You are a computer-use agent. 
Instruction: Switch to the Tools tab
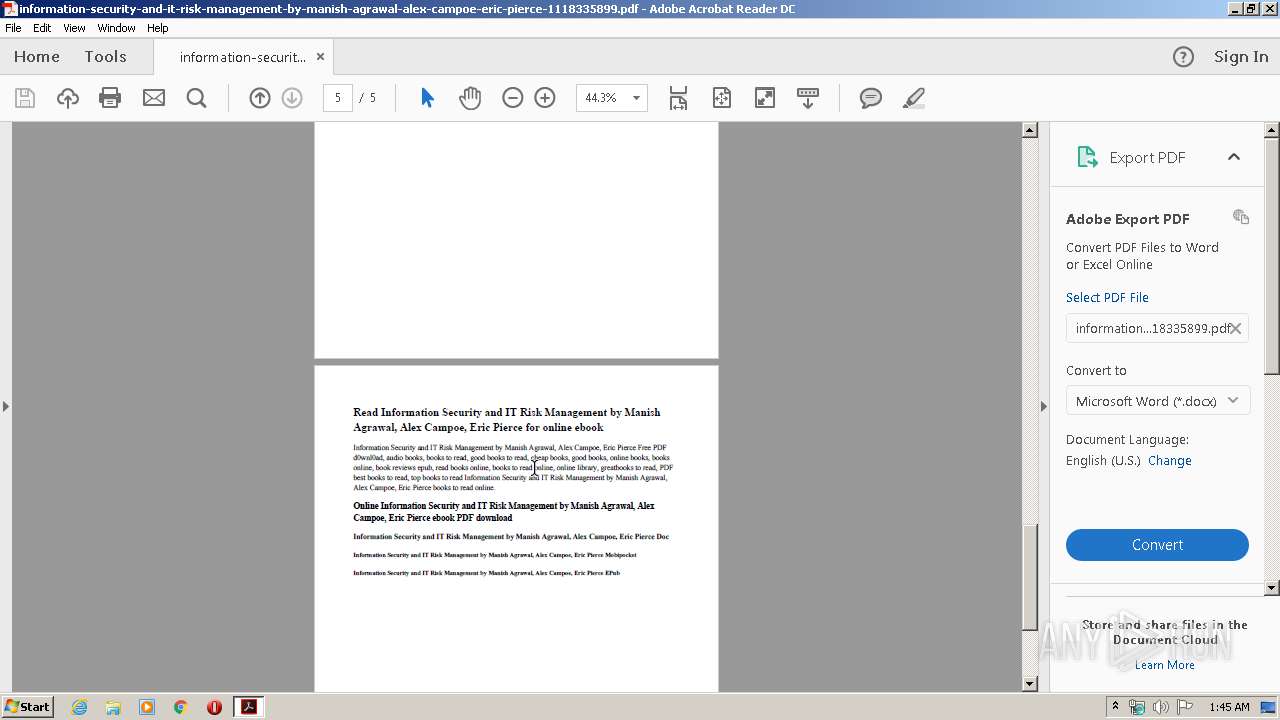[105, 57]
